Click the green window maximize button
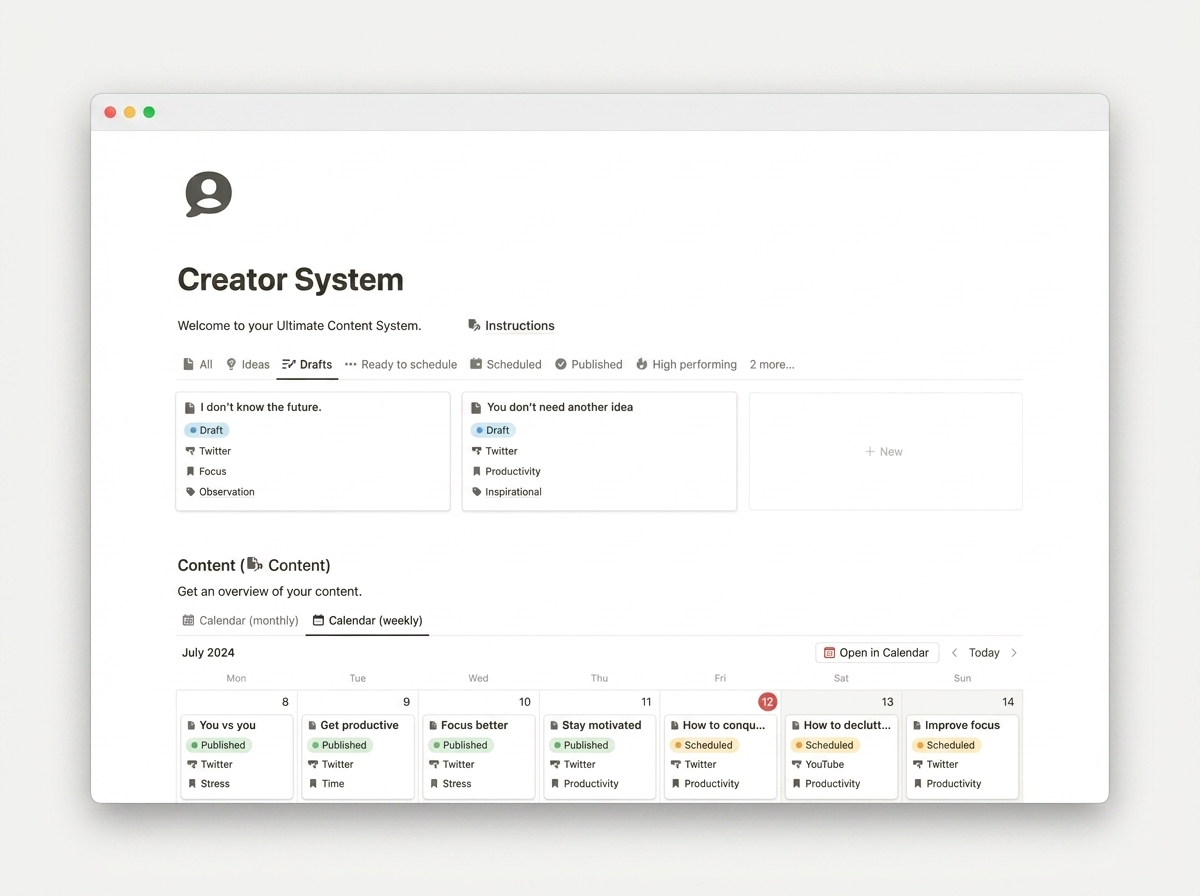This screenshot has height=896, width=1200. (149, 112)
